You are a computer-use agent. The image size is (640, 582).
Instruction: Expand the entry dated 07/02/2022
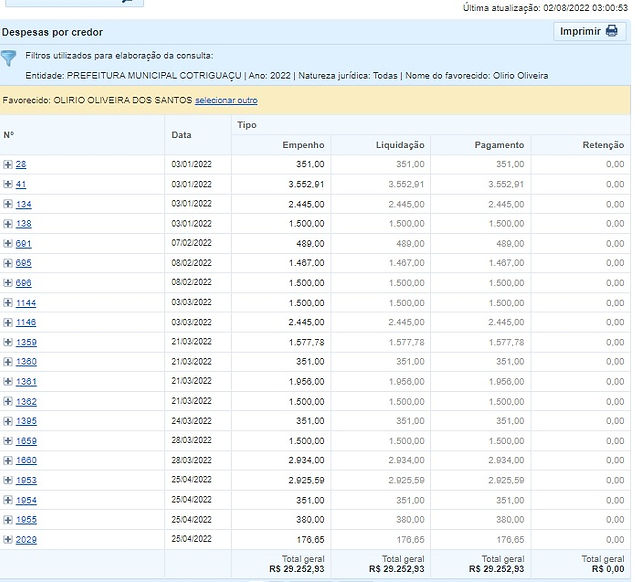pyautogui.click(x=7, y=243)
